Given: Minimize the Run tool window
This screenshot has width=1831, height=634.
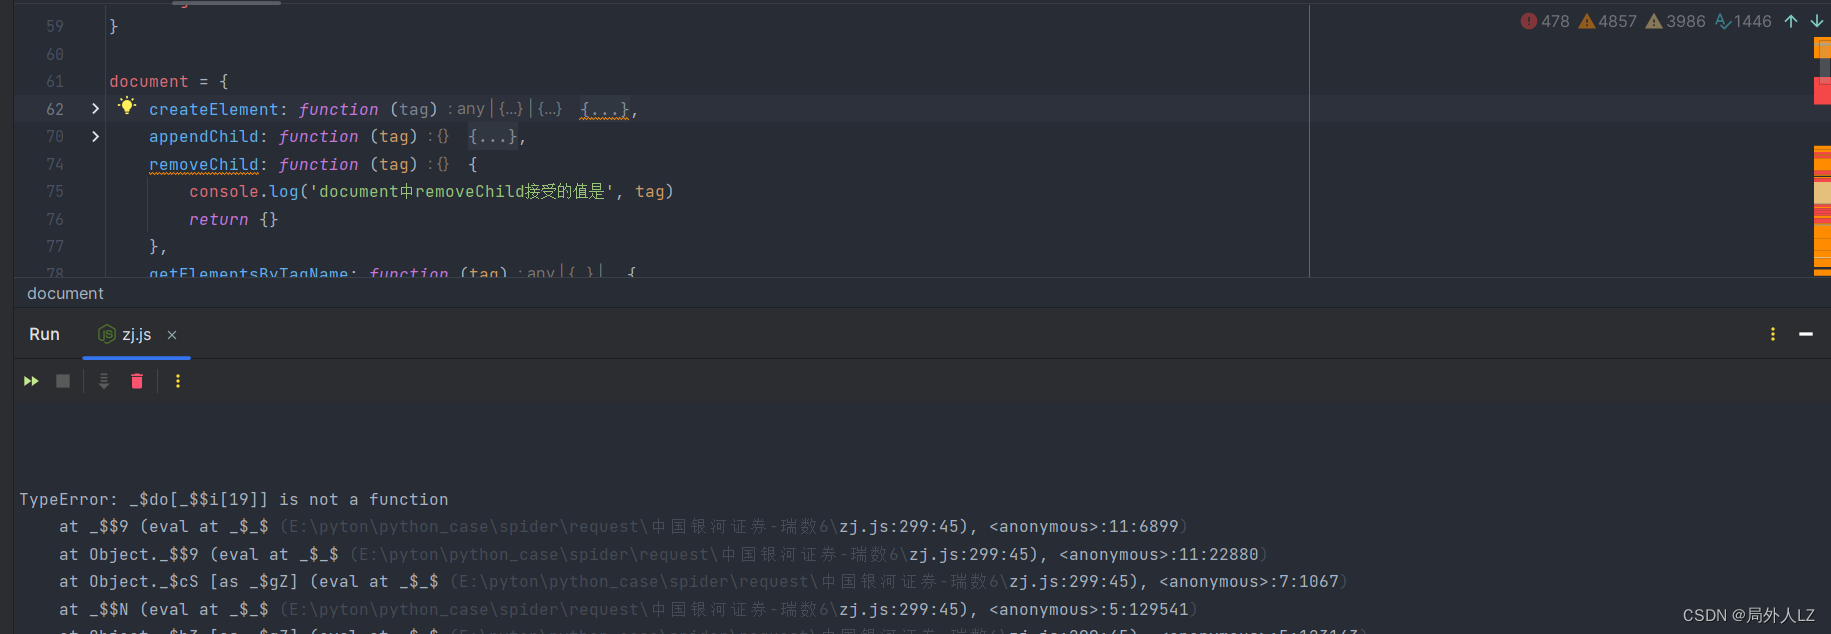Looking at the screenshot, I should [x=1806, y=334].
